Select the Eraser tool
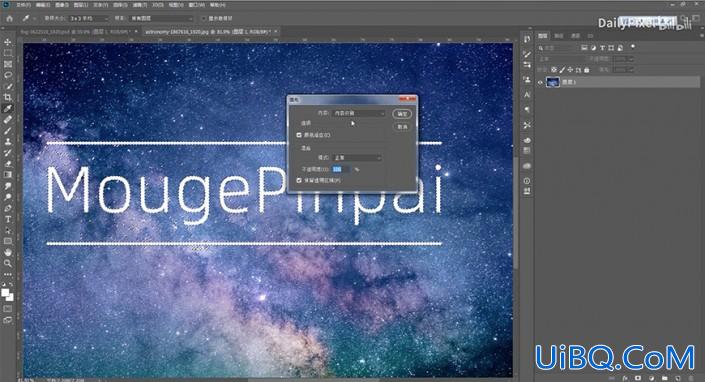 coord(8,164)
